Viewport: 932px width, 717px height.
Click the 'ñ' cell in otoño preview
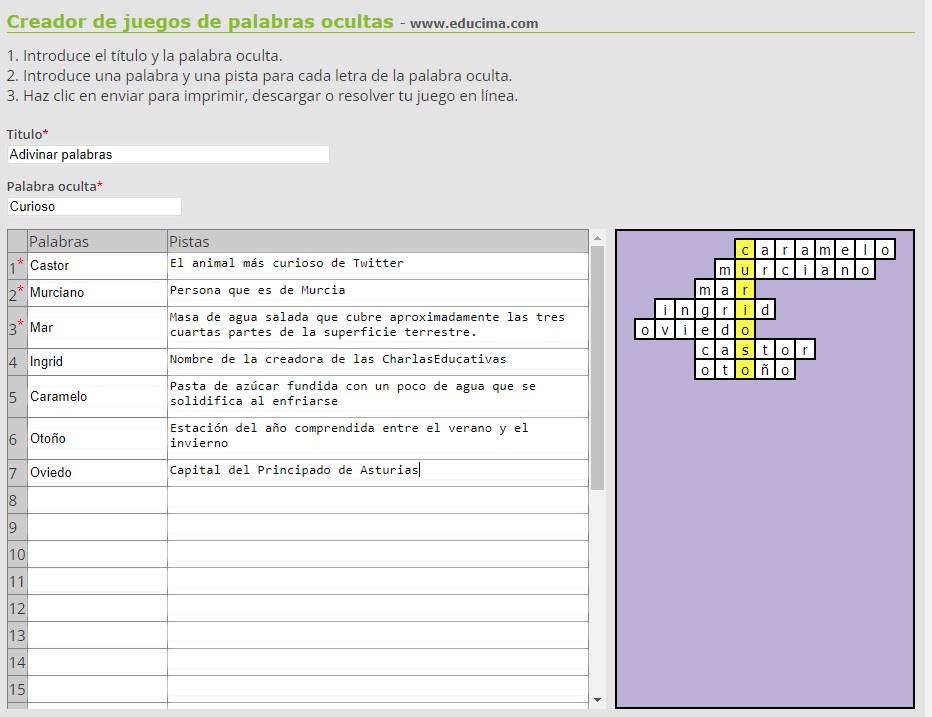[765, 370]
